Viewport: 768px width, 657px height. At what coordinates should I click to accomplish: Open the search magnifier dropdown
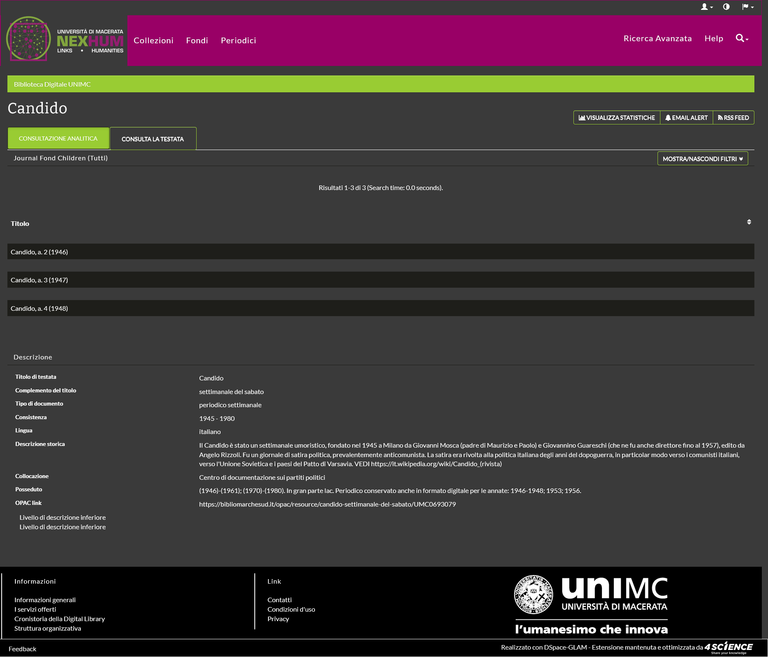(x=742, y=38)
